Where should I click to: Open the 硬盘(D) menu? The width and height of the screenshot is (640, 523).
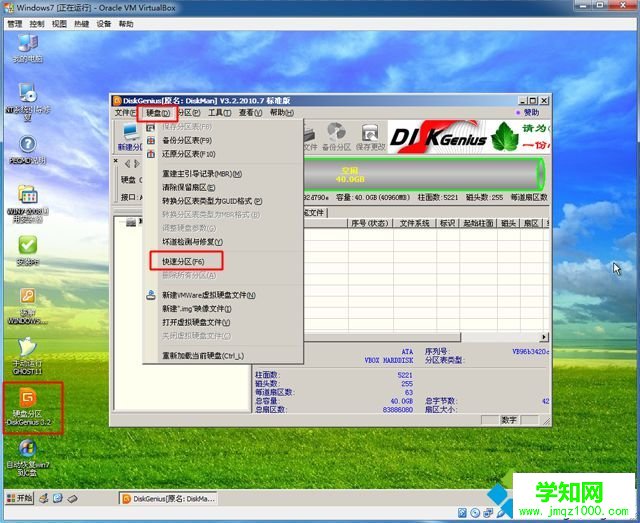click(158, 113)
